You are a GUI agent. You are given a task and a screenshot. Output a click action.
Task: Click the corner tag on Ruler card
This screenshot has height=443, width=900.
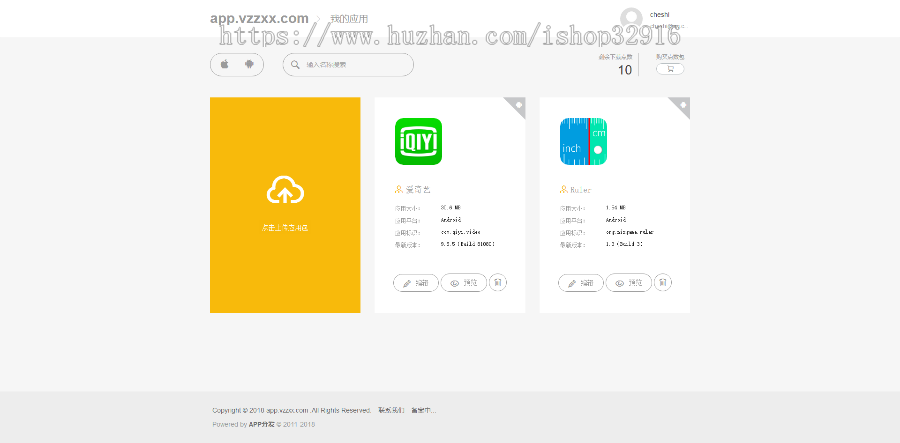[x=682, y=104]
